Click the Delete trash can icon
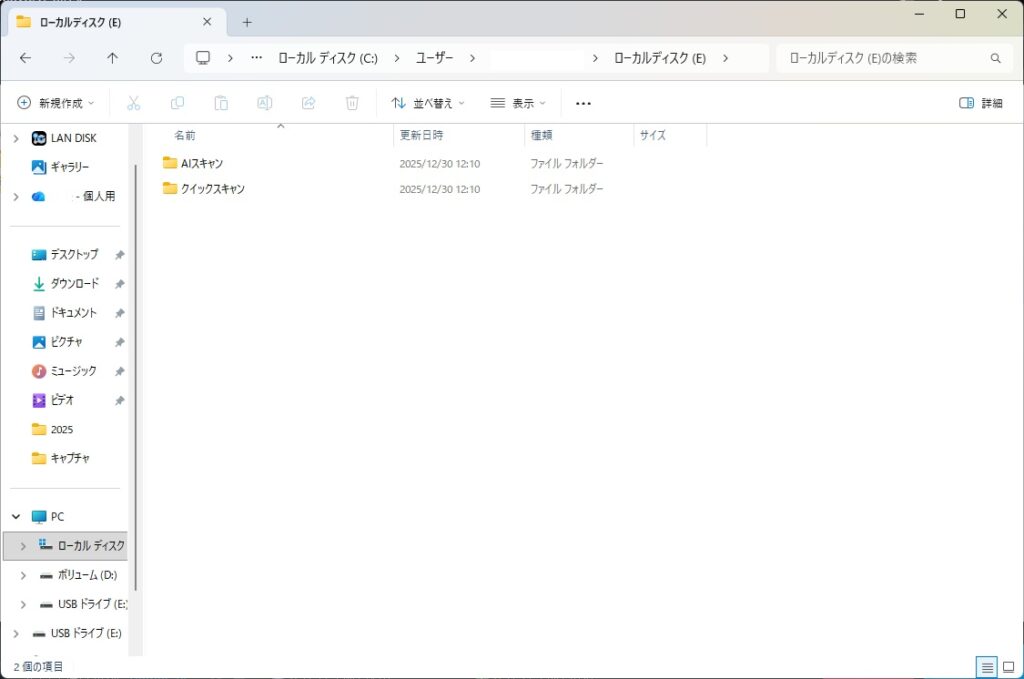 352,103
